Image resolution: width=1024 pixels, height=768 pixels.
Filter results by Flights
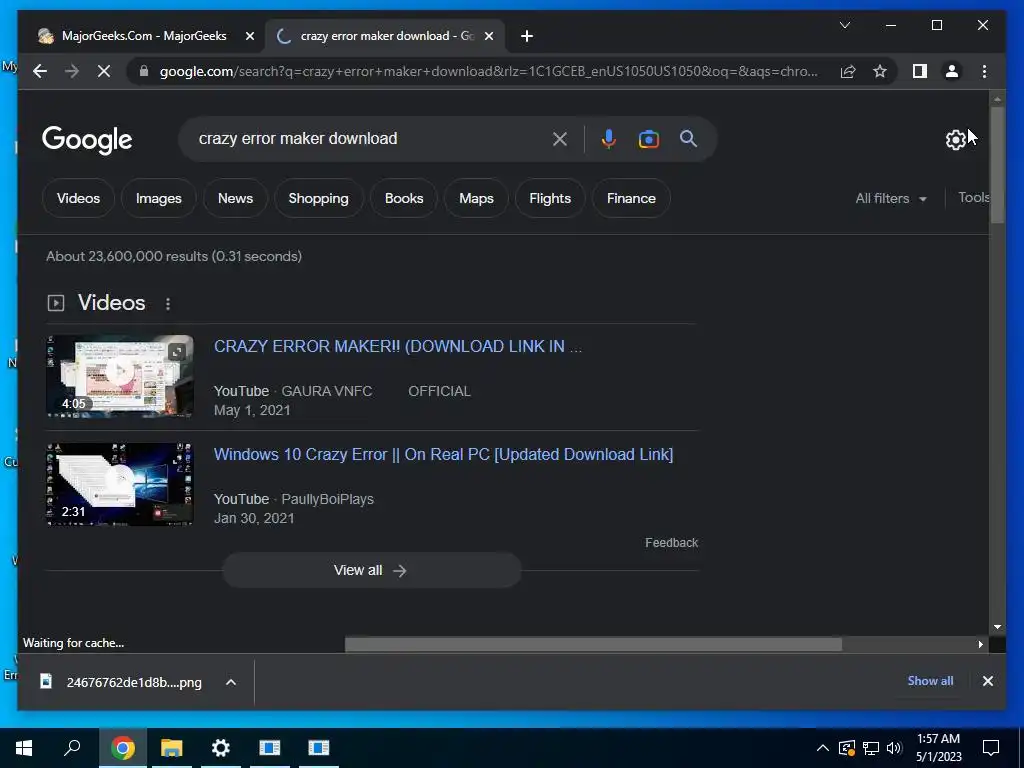[550, 198]
